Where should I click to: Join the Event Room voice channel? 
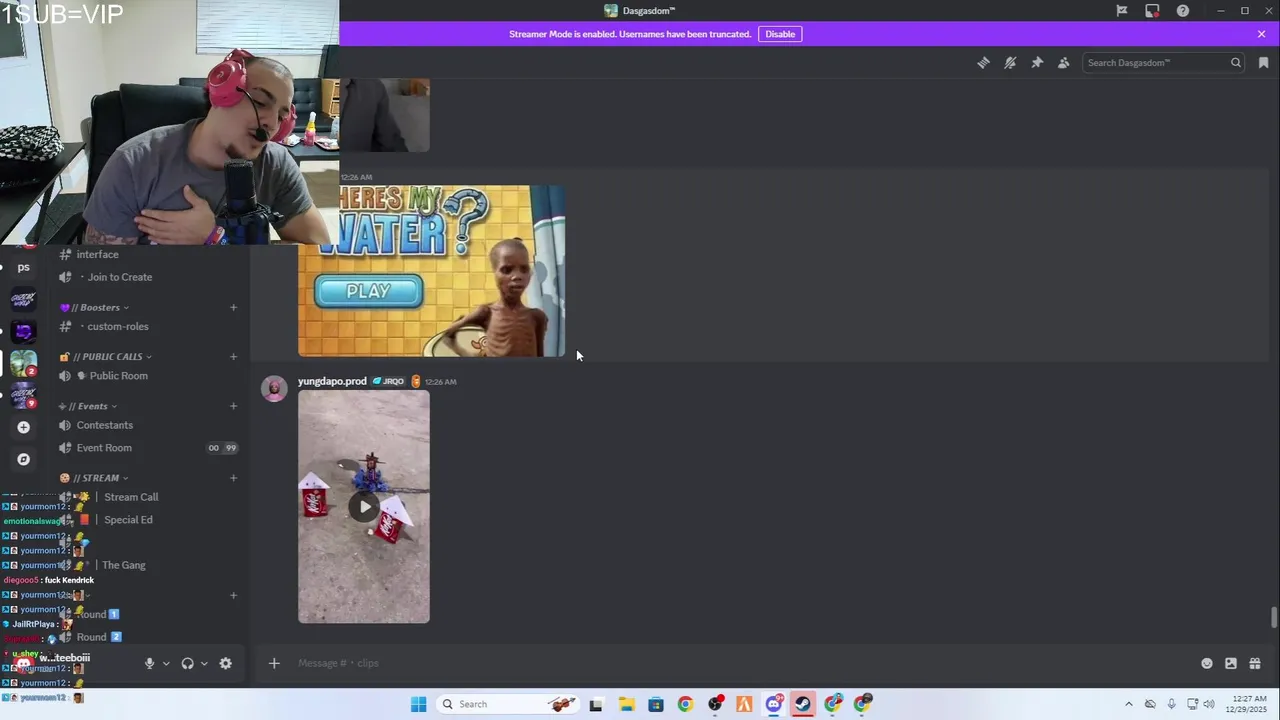coord(104,448)
